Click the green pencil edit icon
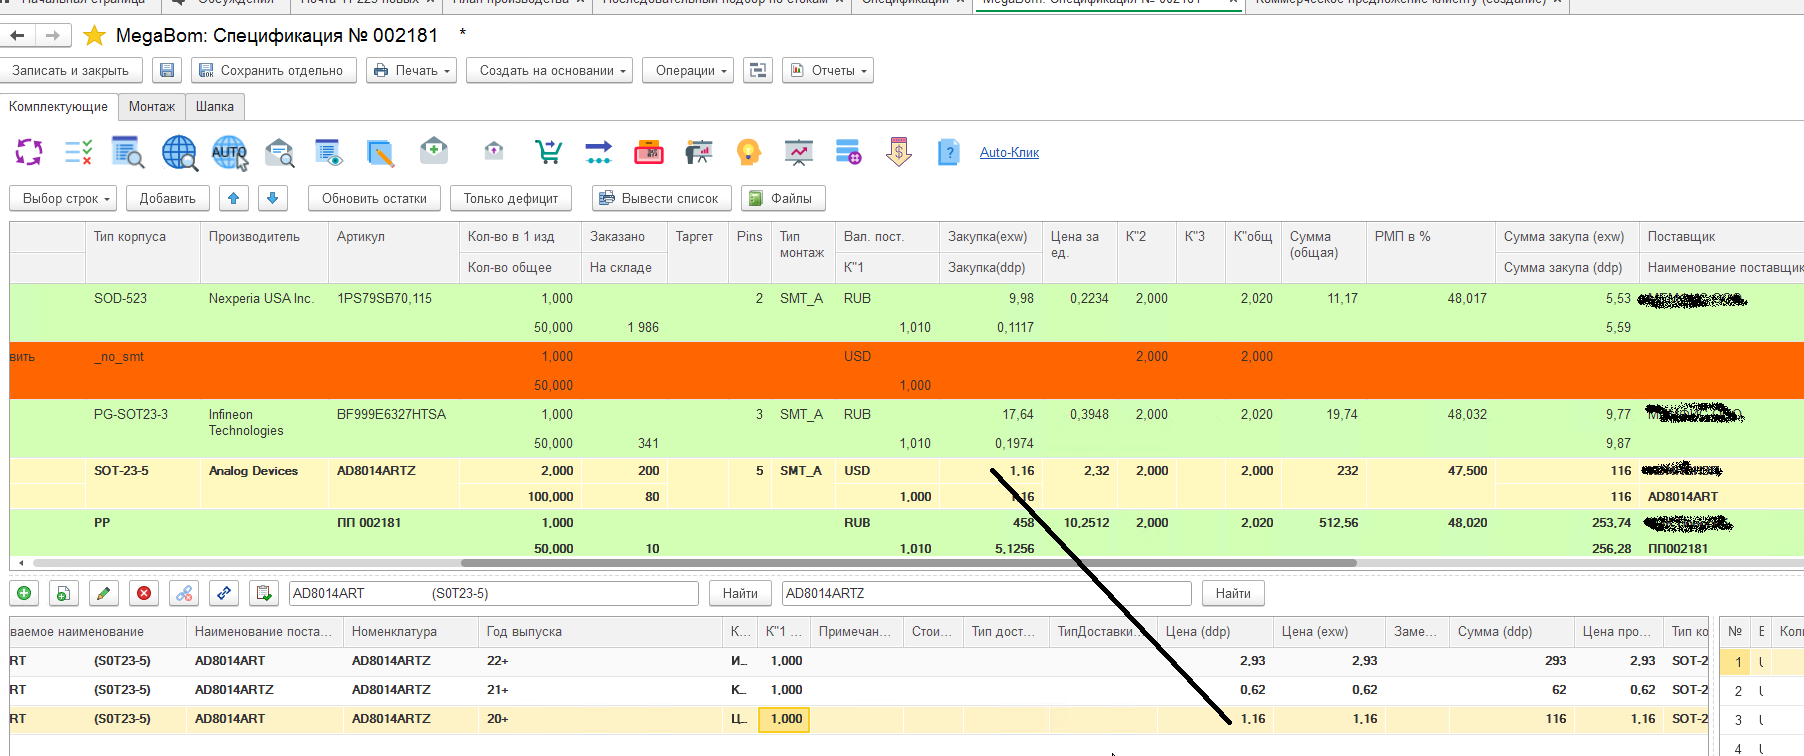The height and width of the screenshot is (756, 1804). tap(103, 593)
